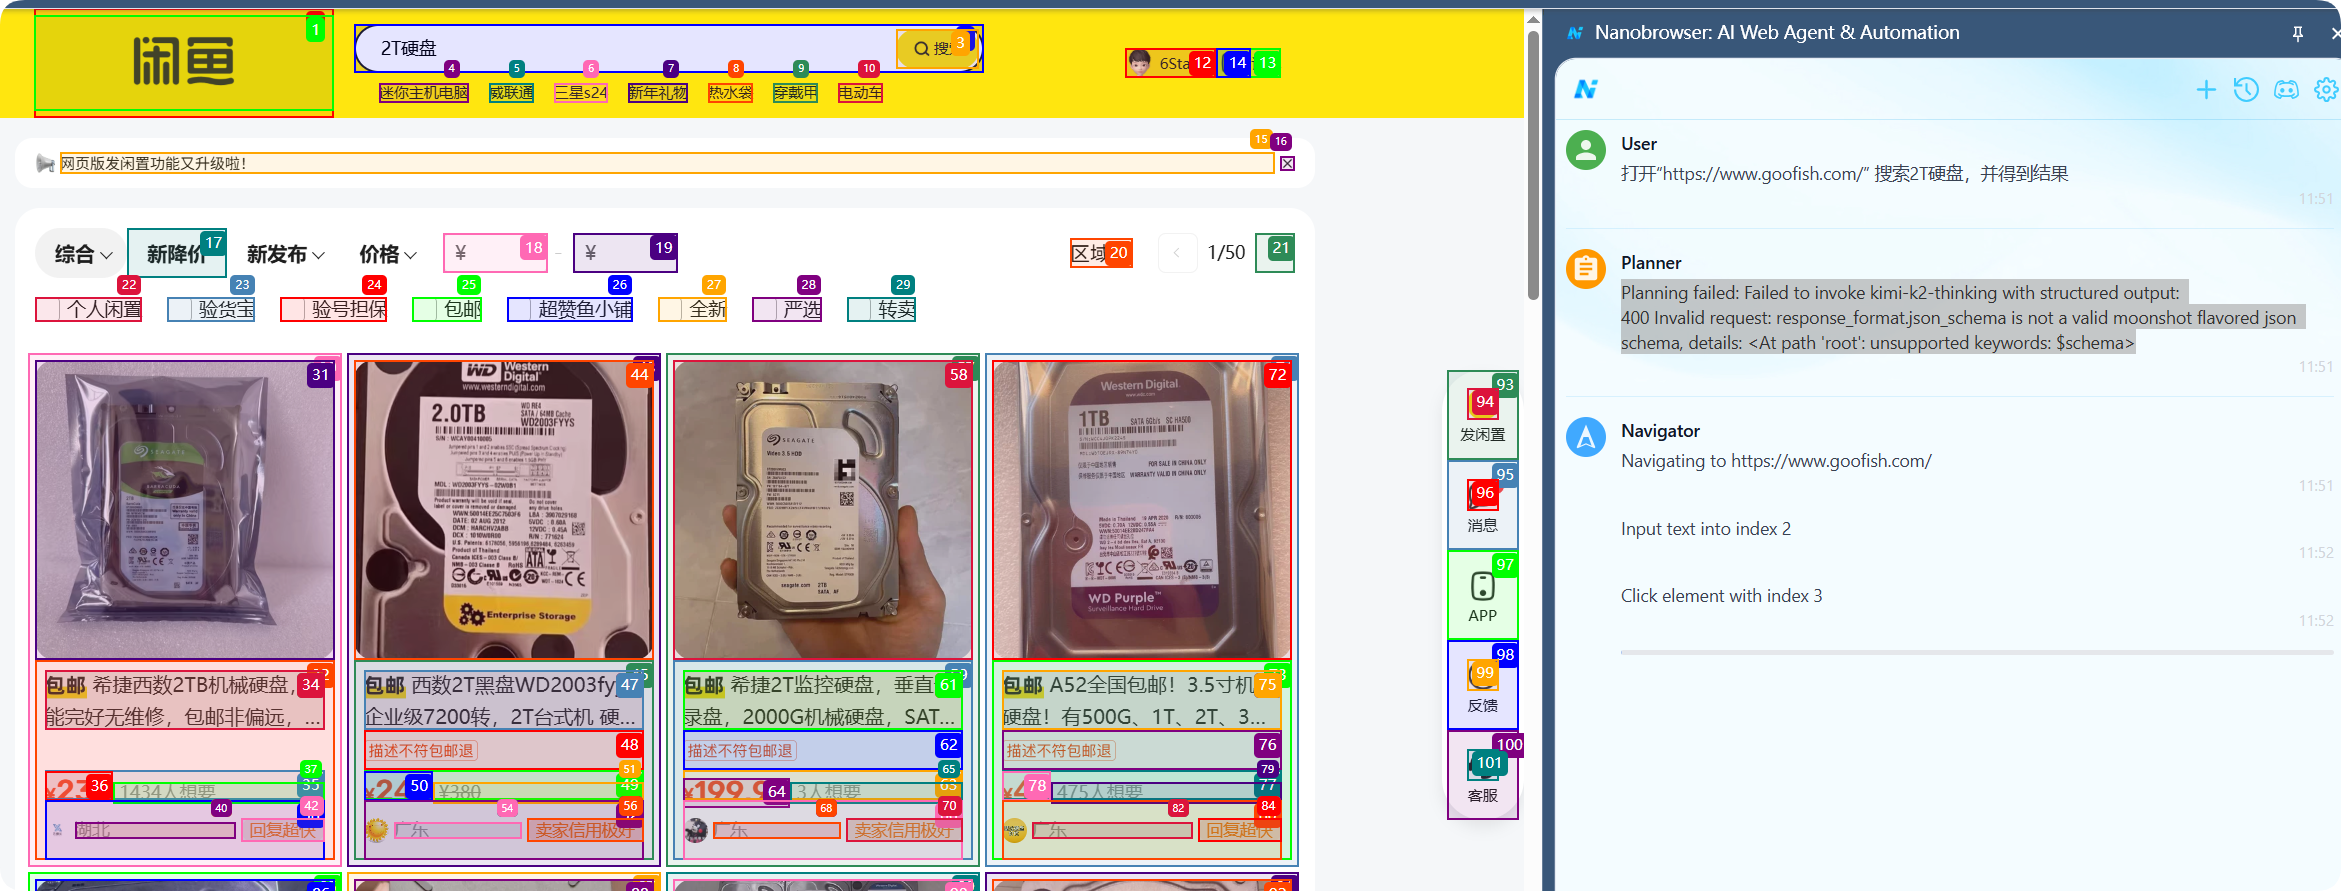Click the 网页版发闲置功能又升级啦 announcement text

(x=153, y=164)
